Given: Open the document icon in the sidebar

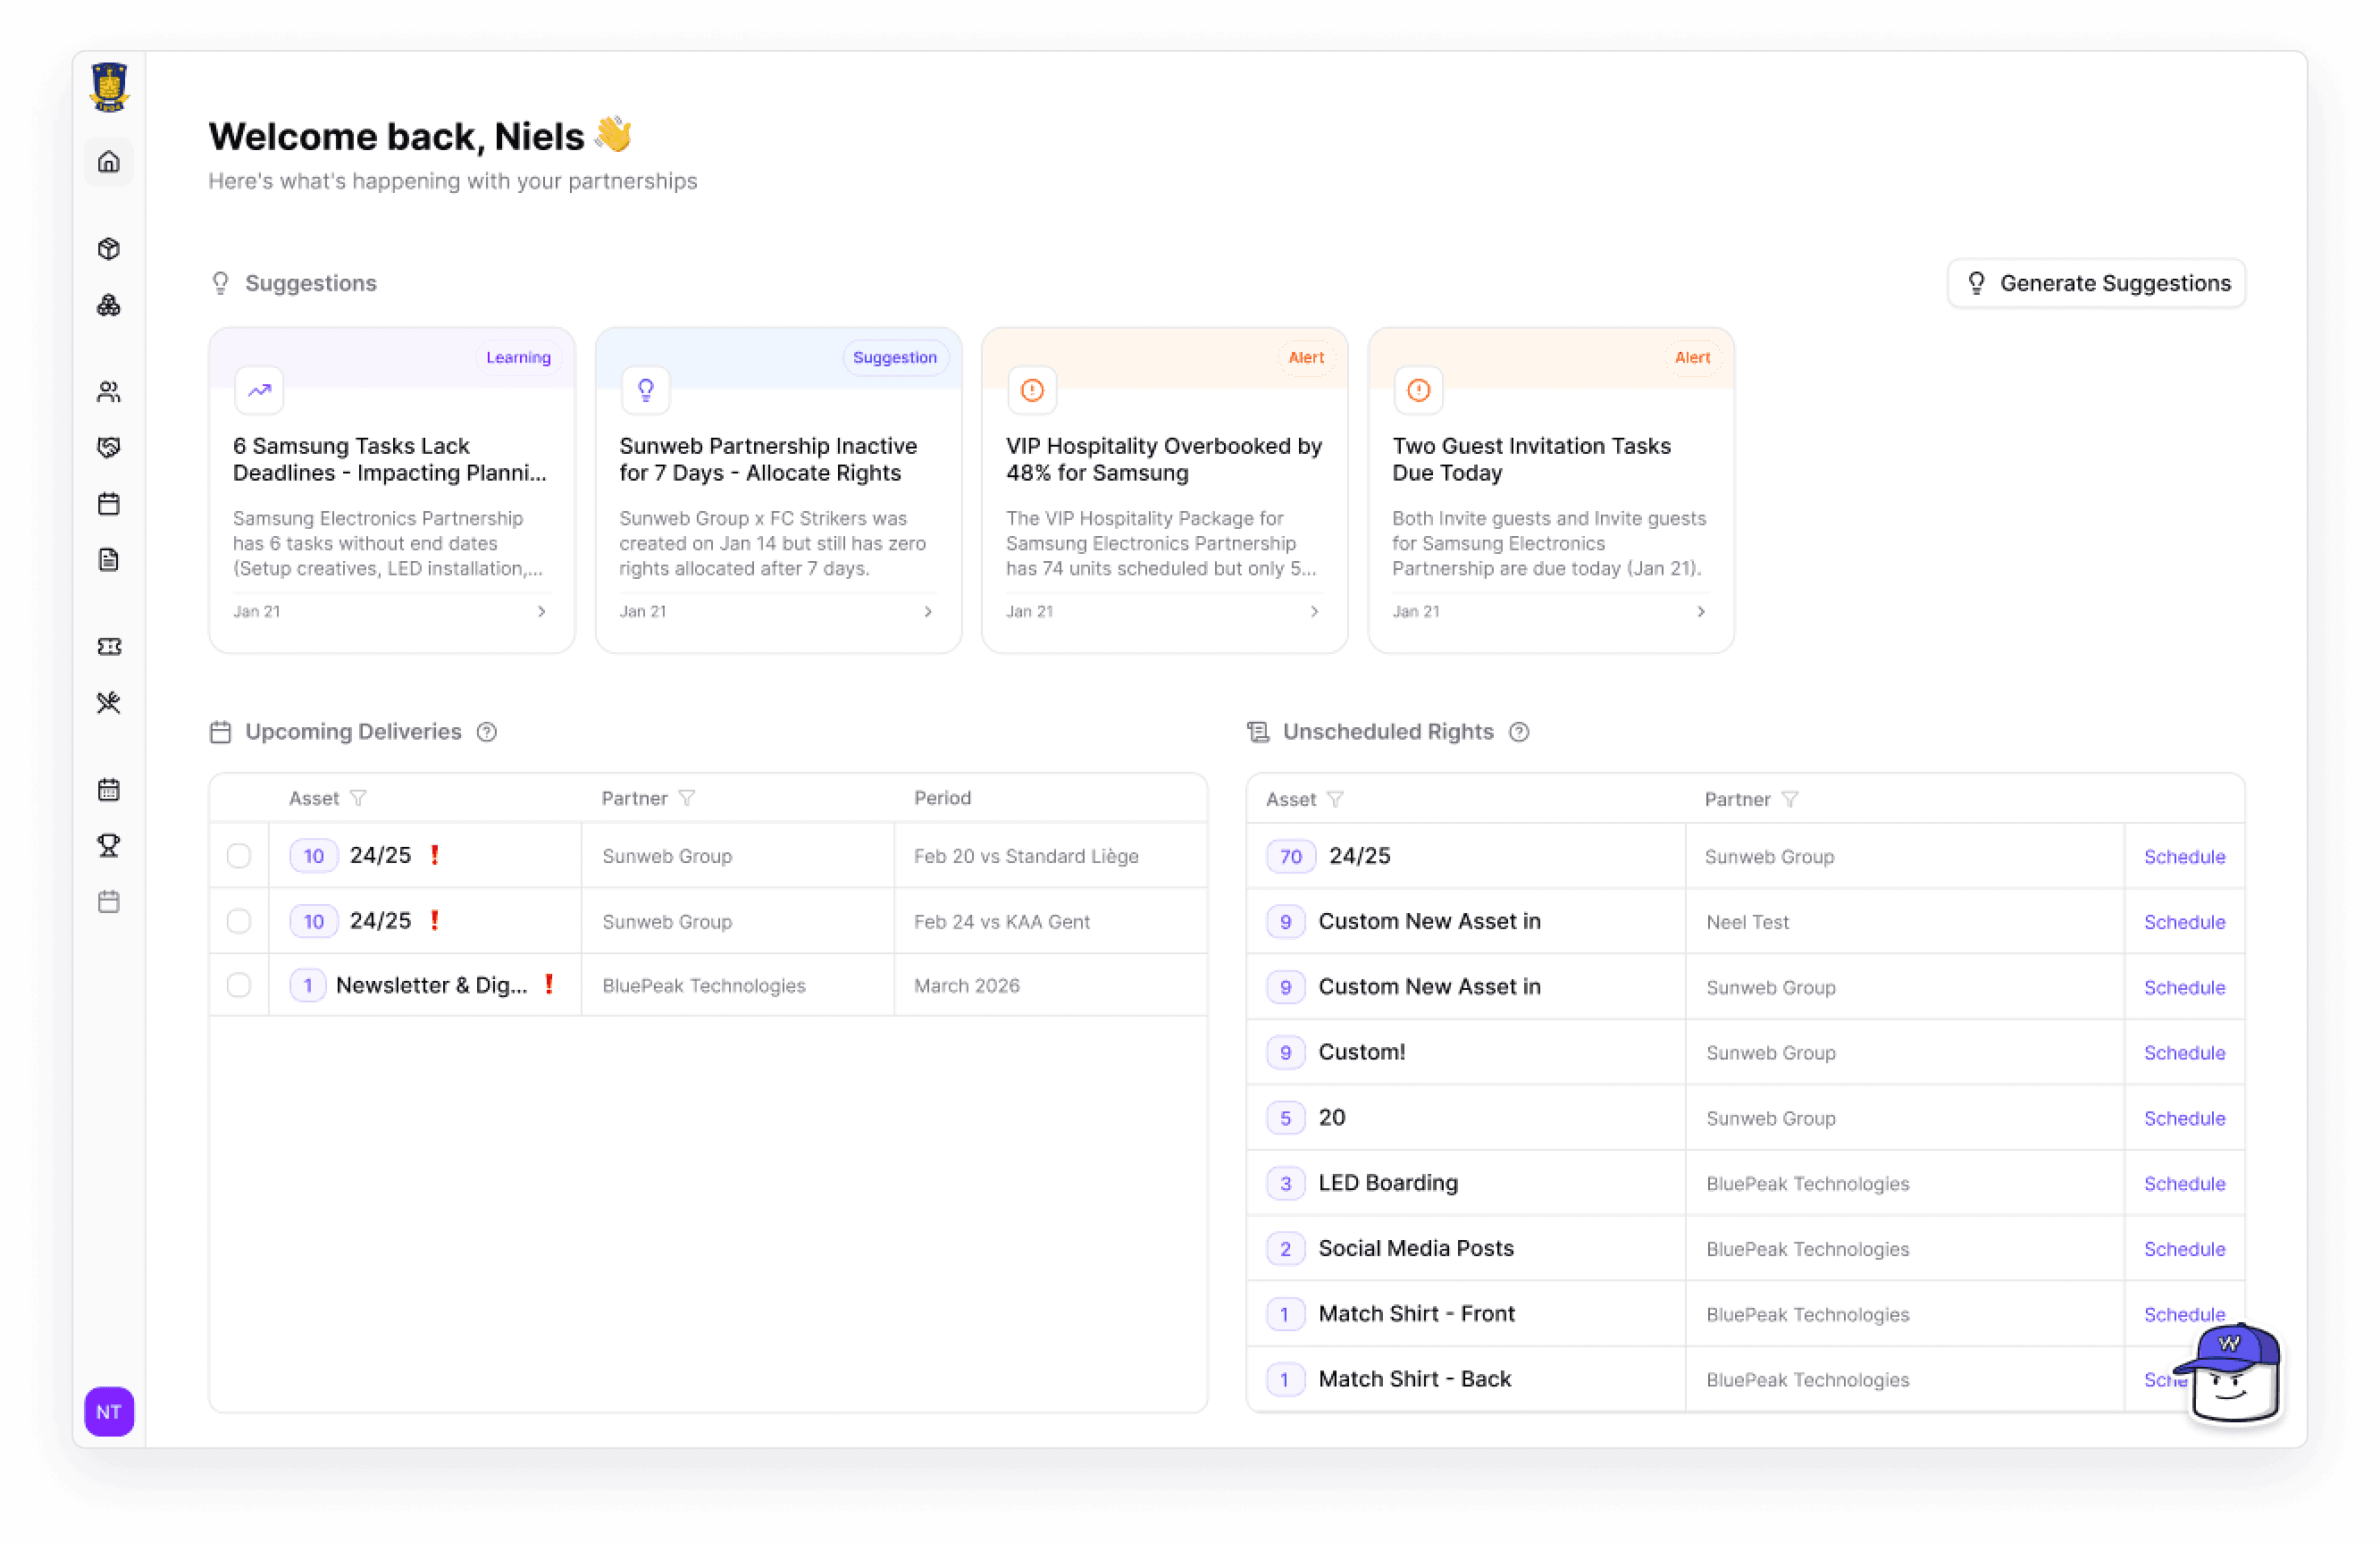Looking at the screenshot, I should [108, 559].
